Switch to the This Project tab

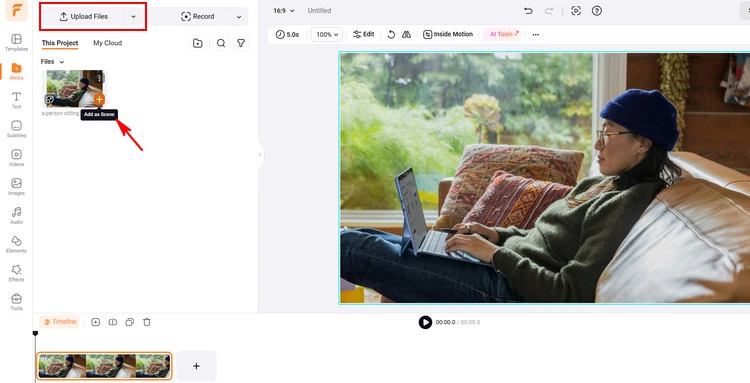coord(60,43)
